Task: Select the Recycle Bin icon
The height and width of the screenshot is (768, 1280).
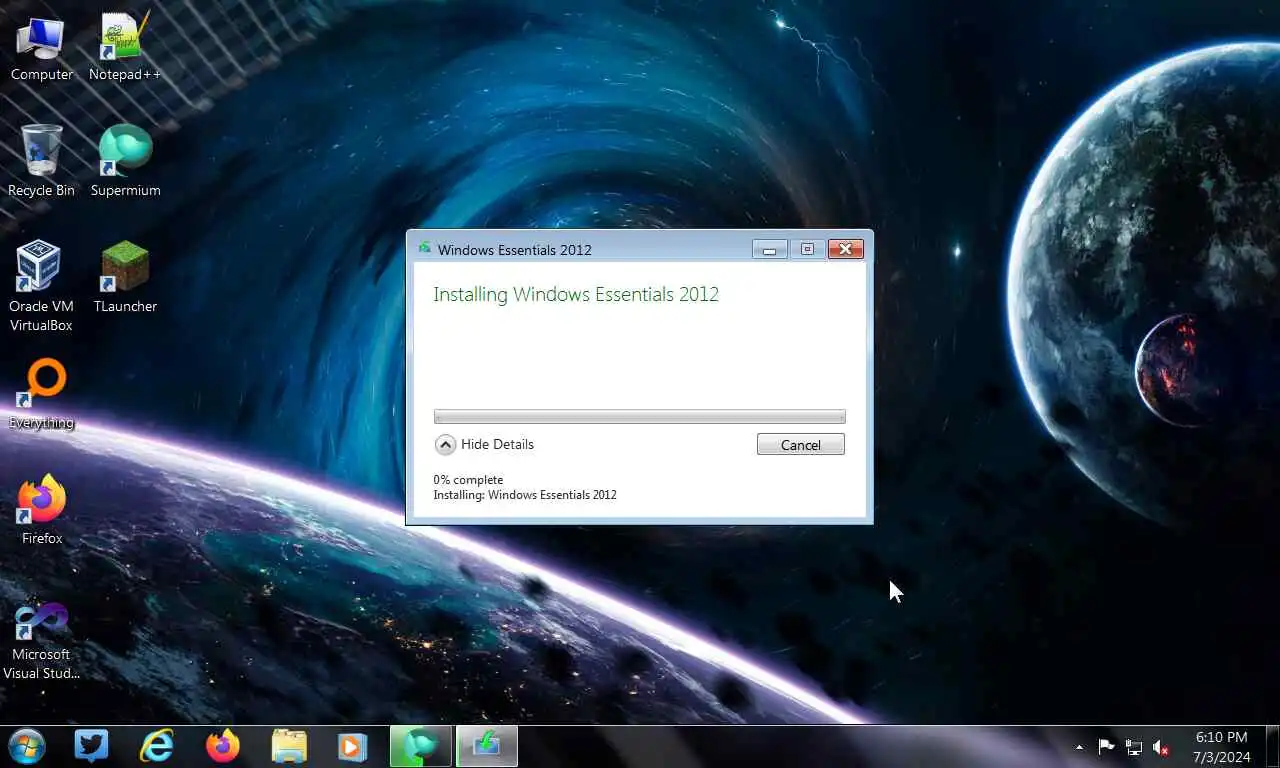Action: [x=41, y=162]
